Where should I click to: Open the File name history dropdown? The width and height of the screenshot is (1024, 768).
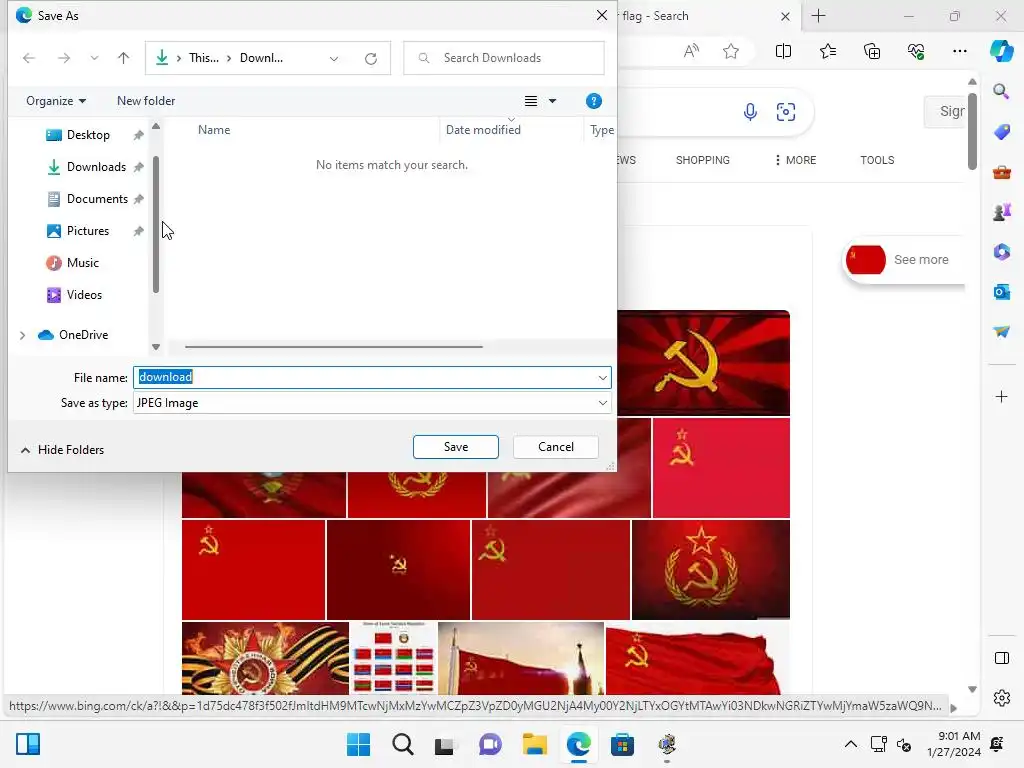(x=602, y=377)
